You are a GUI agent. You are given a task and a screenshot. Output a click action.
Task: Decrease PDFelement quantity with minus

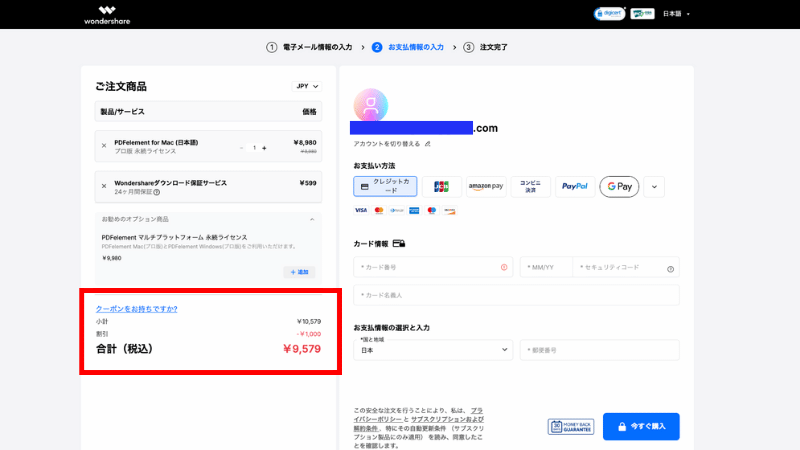coord(241,148)
